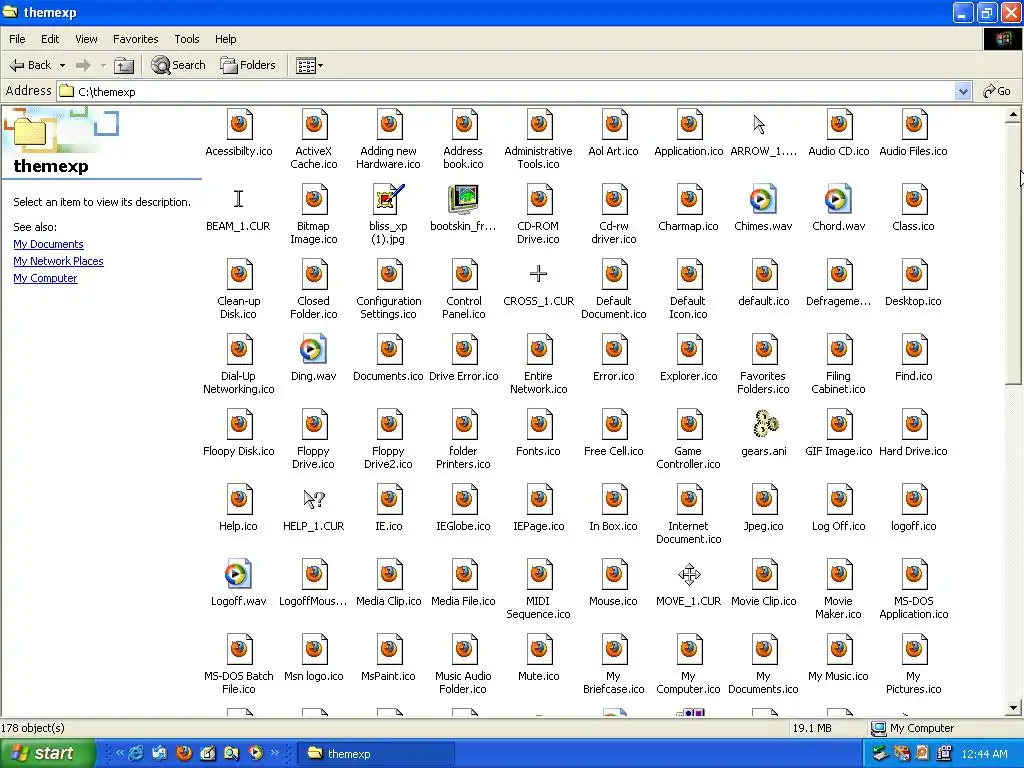Open the Forward history dropdown arrow
Viewport: 1024px width, 768px height.
click(103, 65)
